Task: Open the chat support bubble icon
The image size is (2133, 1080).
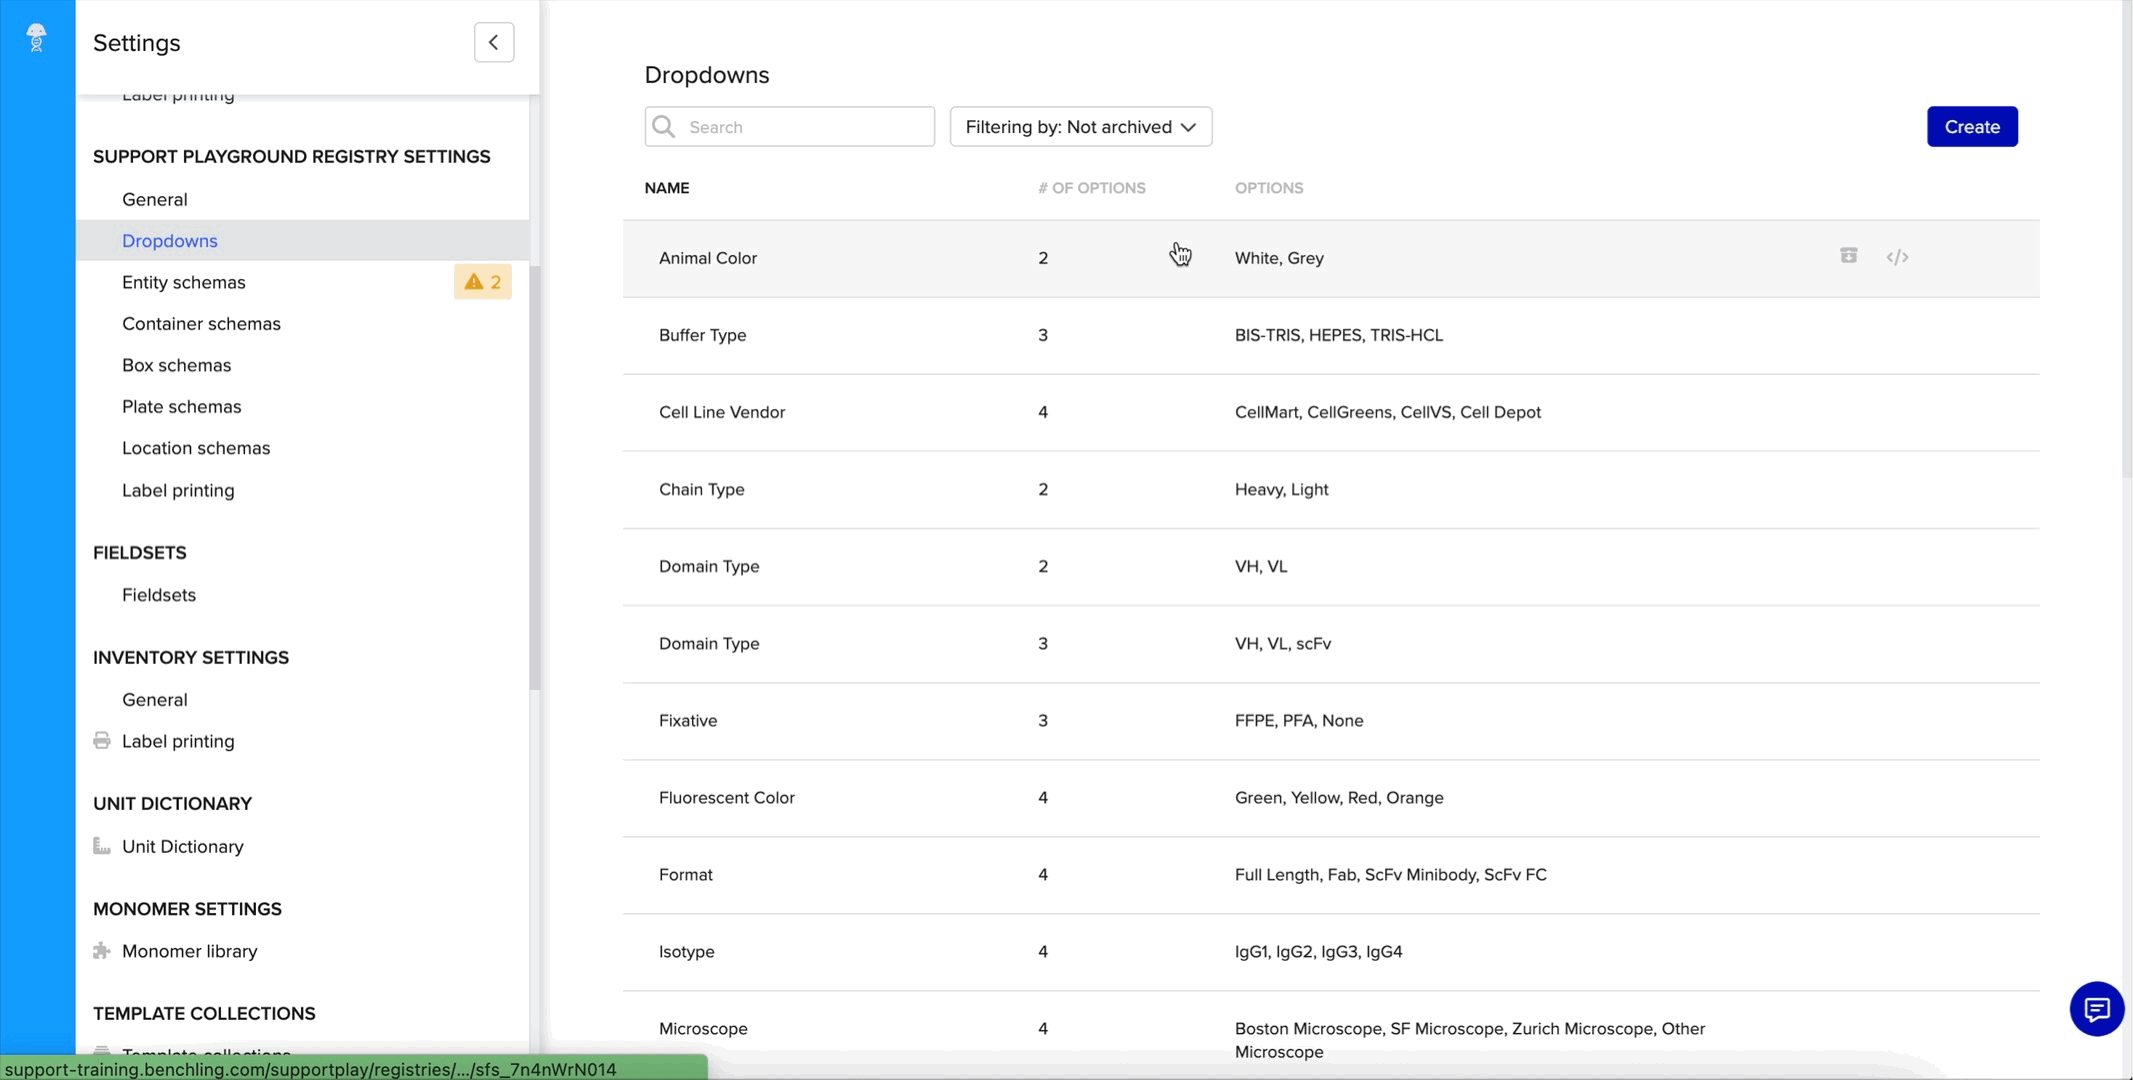Action: (2096, 1009)
